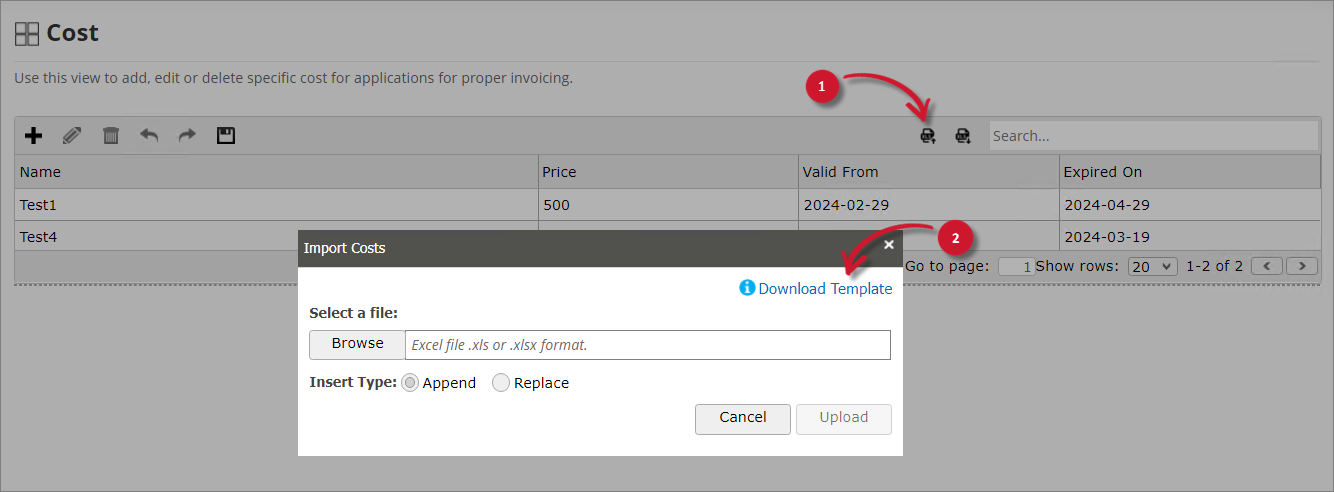The width and height of the screenshot is (1334, 492).
Task: Go to the next page arrow
Action: coord(1301,266)
